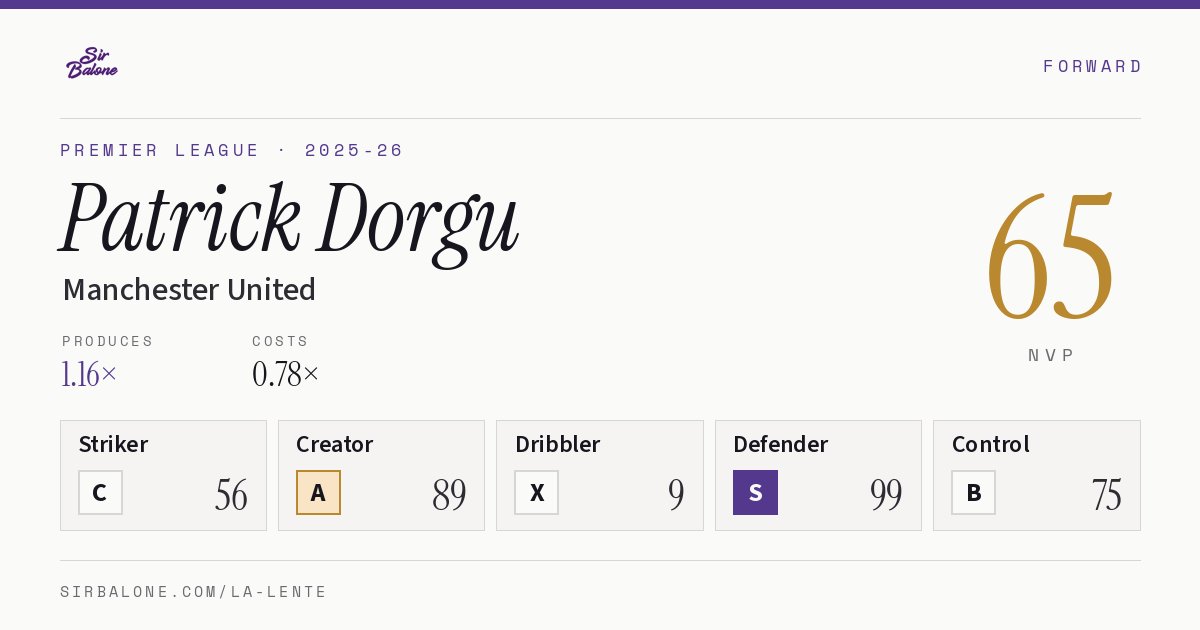1200x630 pixels.
Task: Click the Defender score 99
Action: point(886,495)
